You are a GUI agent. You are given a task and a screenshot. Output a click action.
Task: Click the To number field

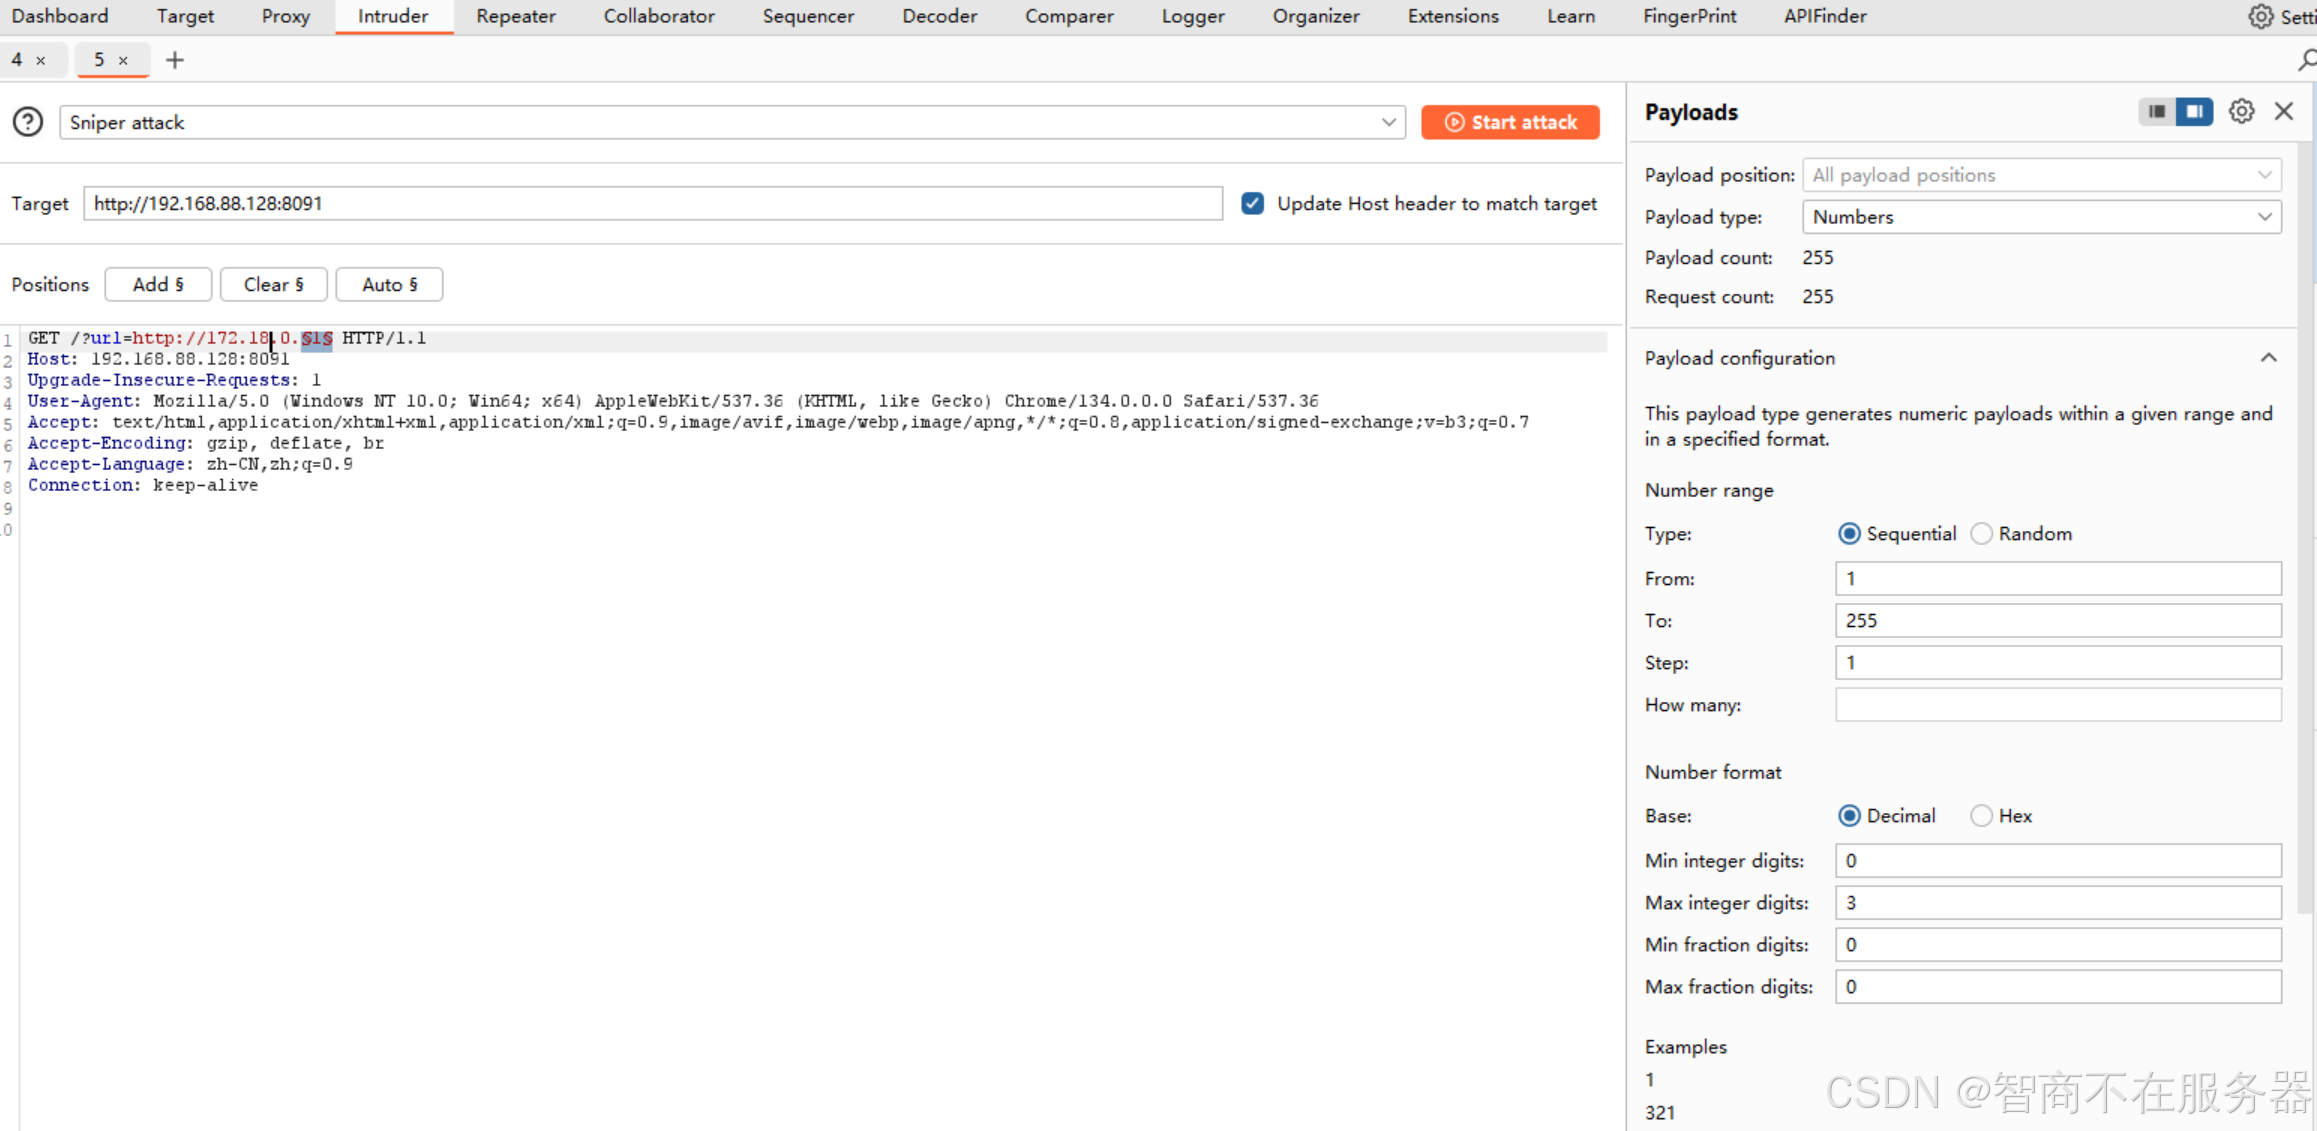pos(2057,620)
